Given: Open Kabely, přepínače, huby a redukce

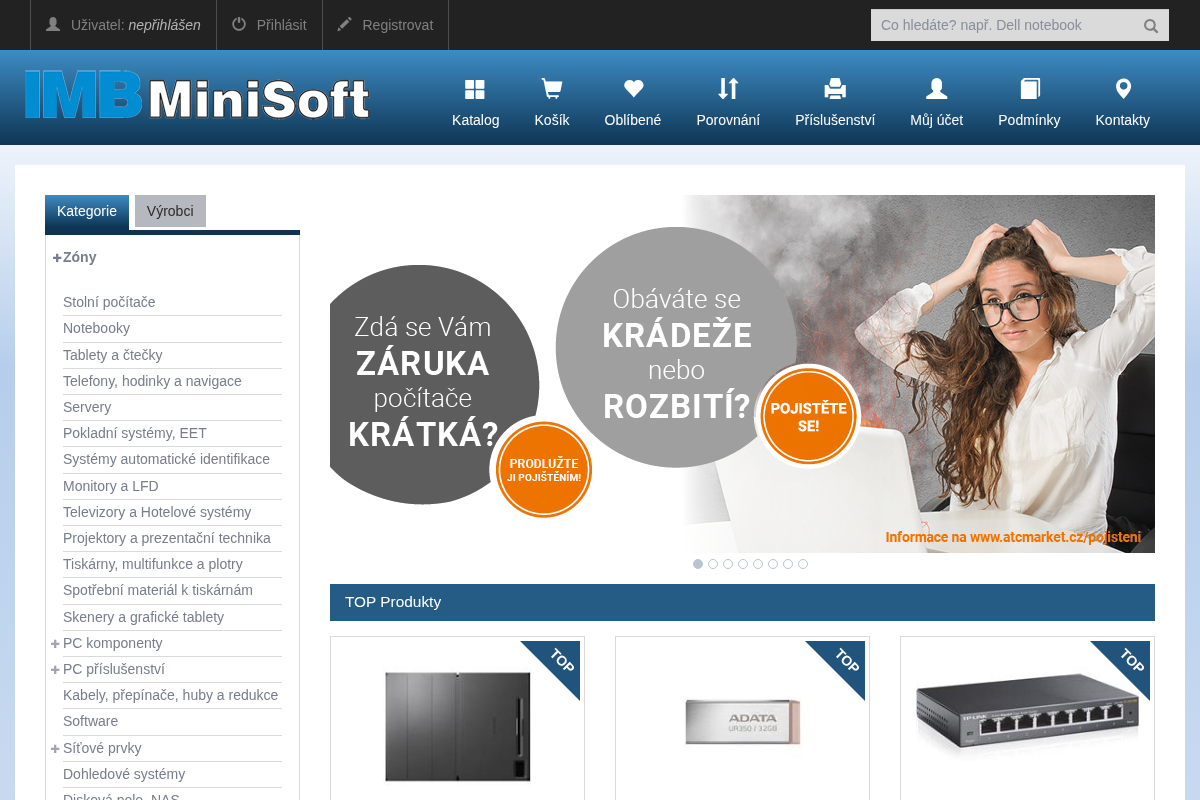Looking at the screenshot, I should pos(170,695).
